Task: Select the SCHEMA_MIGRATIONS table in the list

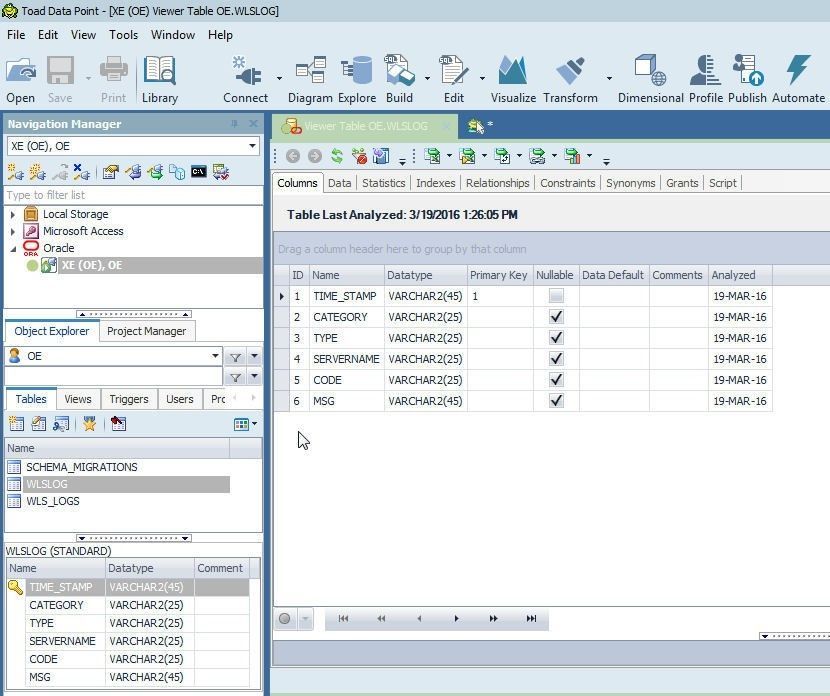Action: (82, 467)
